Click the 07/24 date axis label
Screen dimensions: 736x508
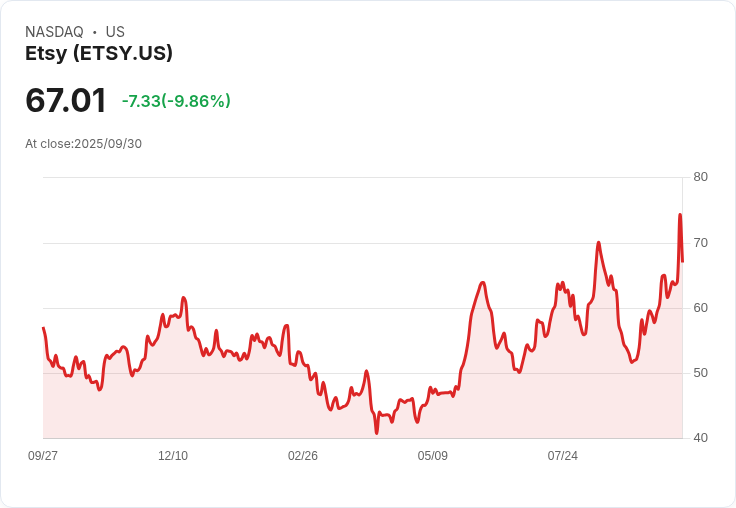[x=563, y=456]
